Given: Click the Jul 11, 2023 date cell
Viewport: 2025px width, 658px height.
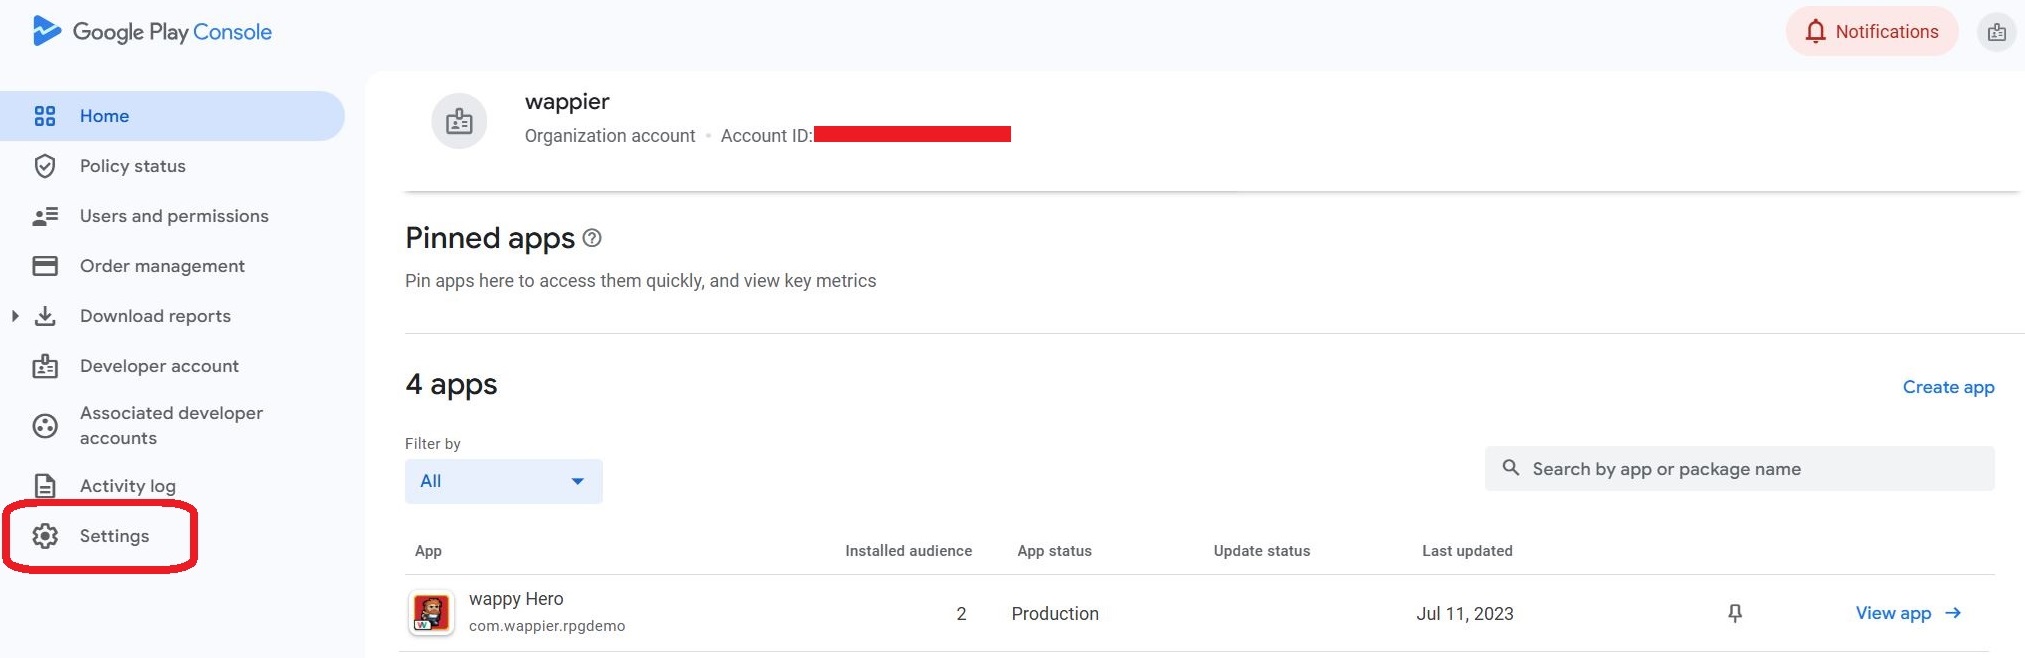Looking at the screenshot, I should point(1465,614).
